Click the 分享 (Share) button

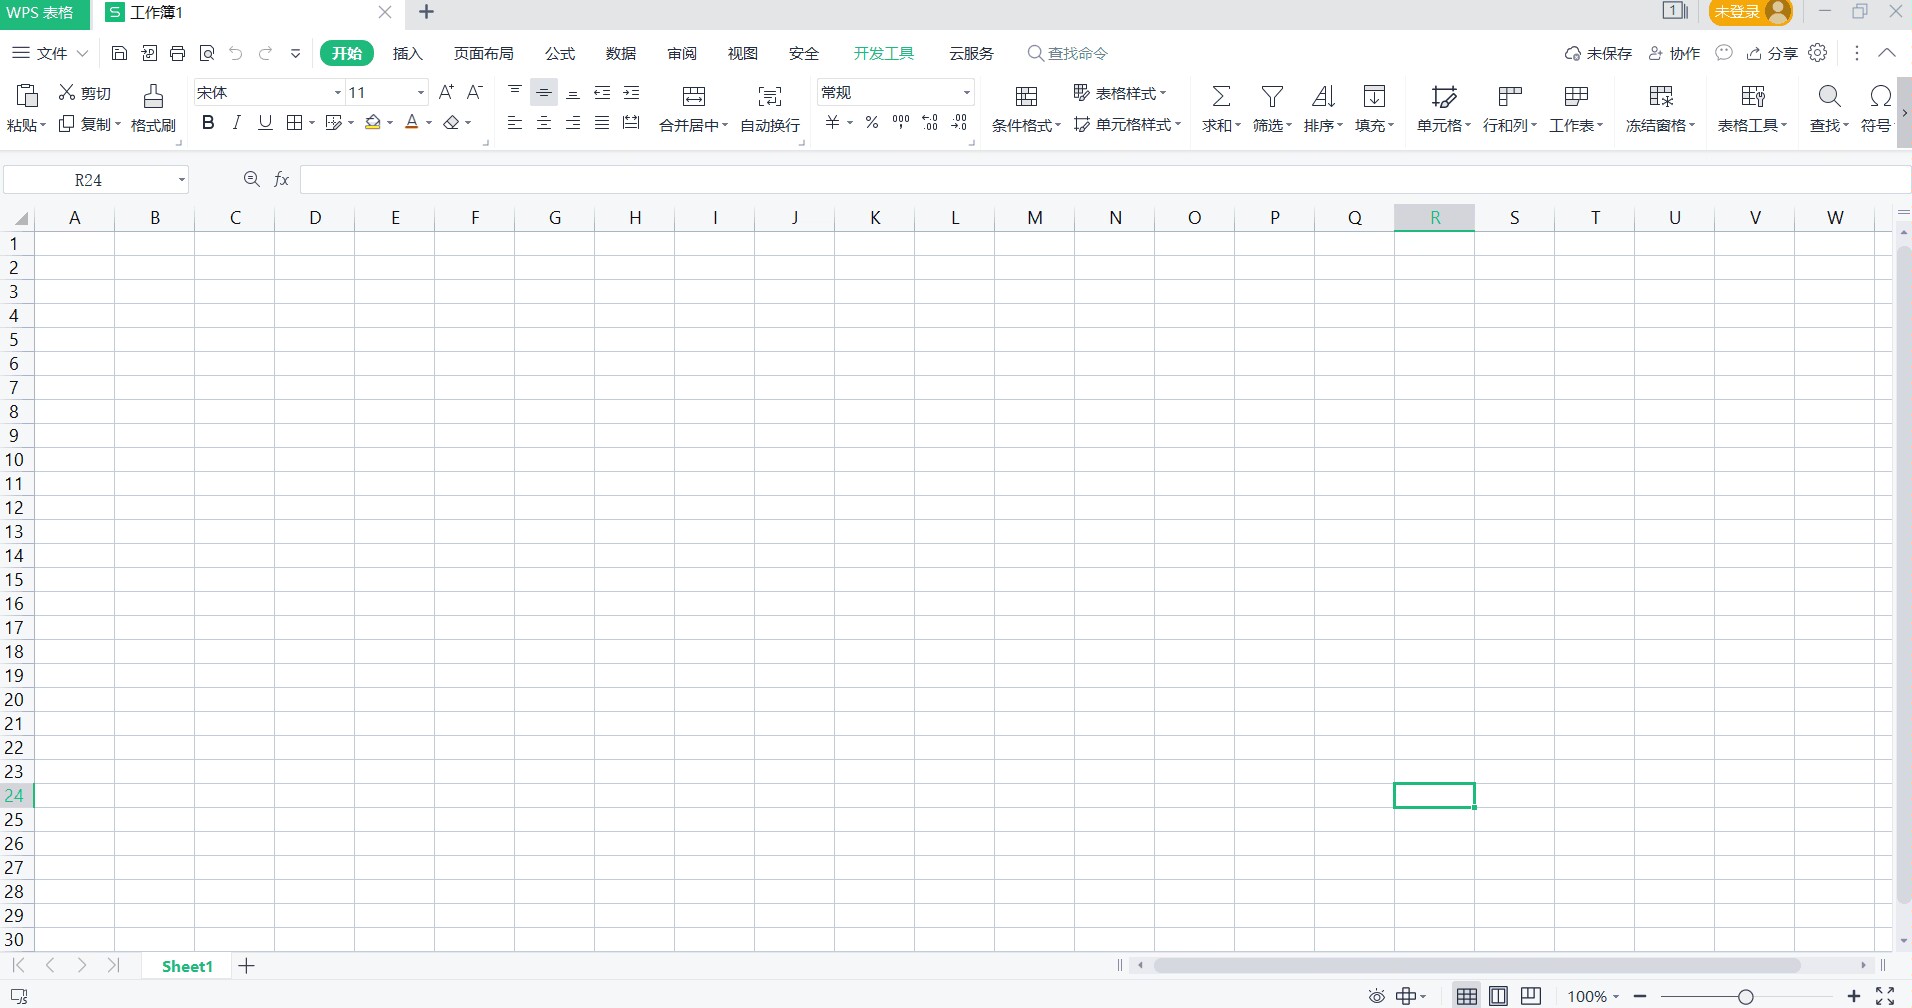tap(1772, 53)
